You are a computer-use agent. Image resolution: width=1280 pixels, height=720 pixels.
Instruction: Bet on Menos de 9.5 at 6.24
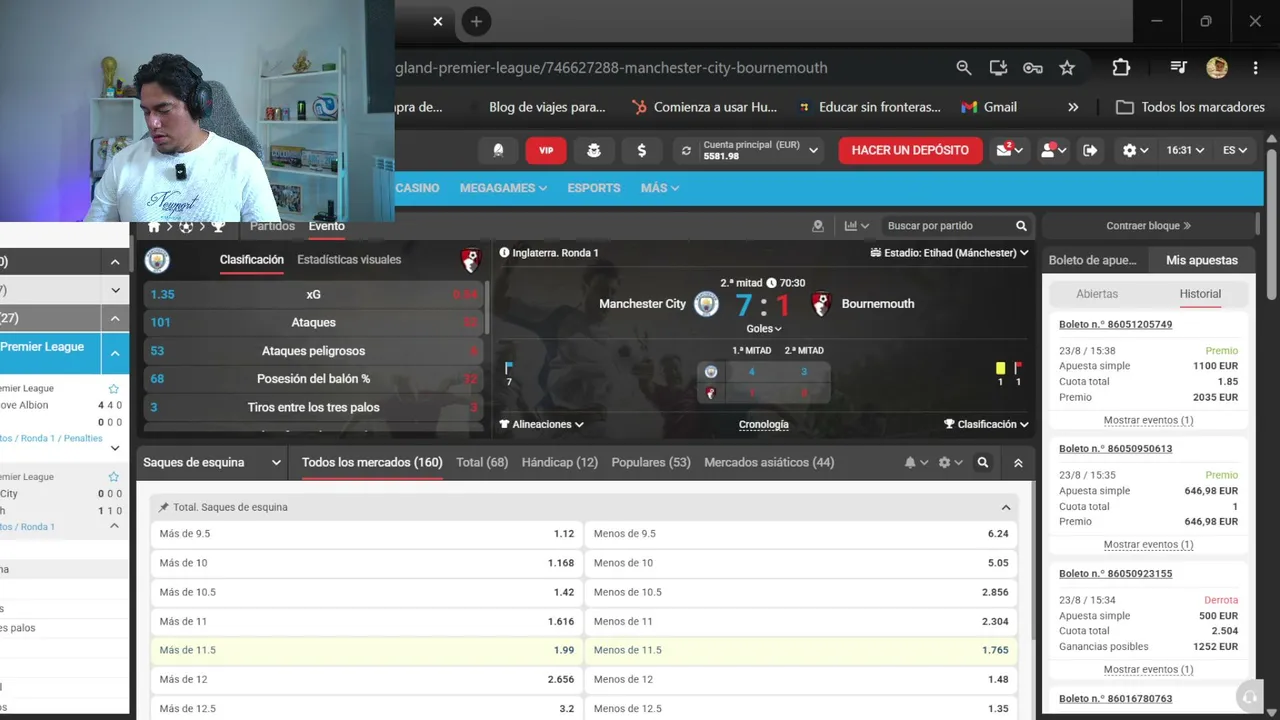click(801, 534)
